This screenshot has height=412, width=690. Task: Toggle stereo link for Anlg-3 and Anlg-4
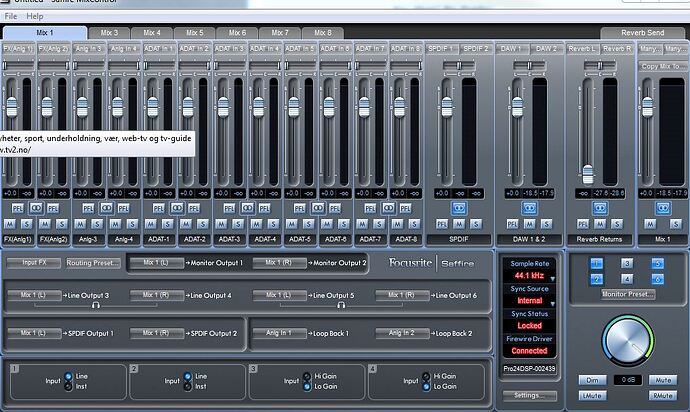[x=106, y=208]
